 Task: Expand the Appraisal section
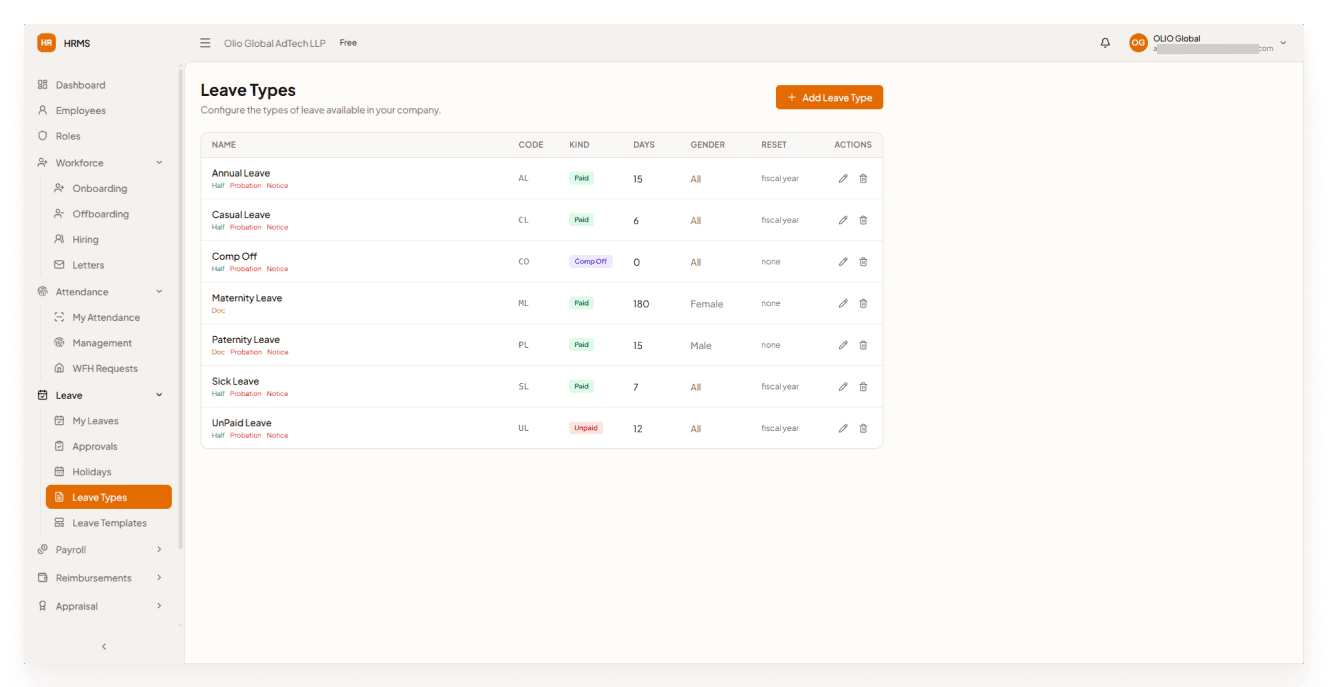[x=159, y=606]
